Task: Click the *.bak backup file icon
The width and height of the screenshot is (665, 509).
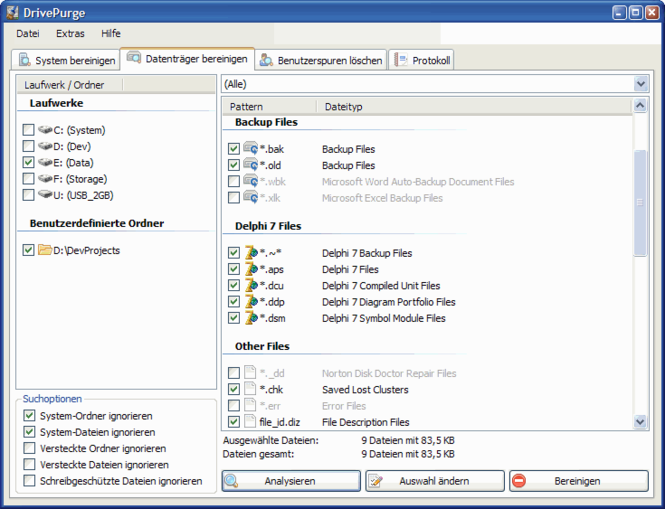Action: (x=251, y=149)
